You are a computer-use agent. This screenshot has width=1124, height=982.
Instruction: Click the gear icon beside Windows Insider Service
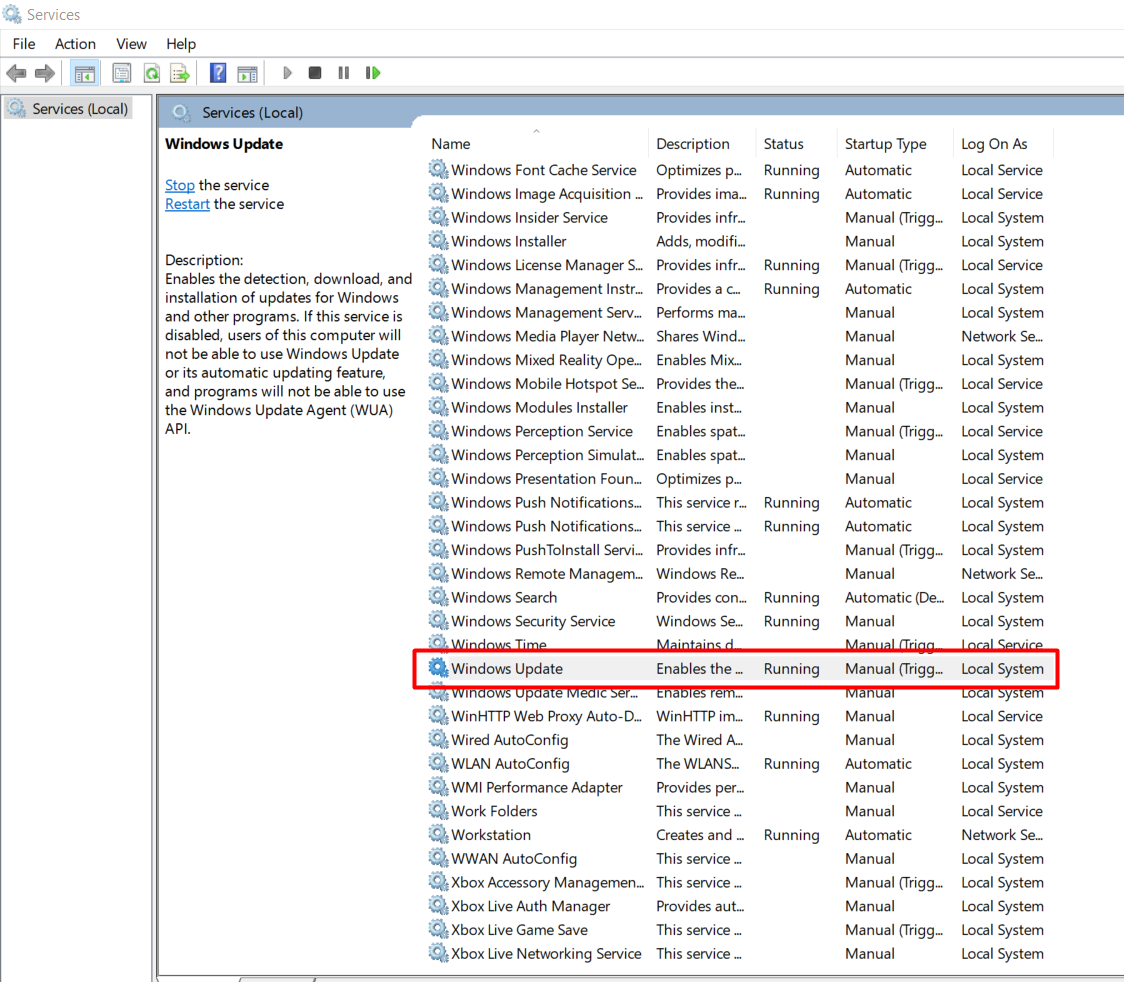click(x=438, y=217)
